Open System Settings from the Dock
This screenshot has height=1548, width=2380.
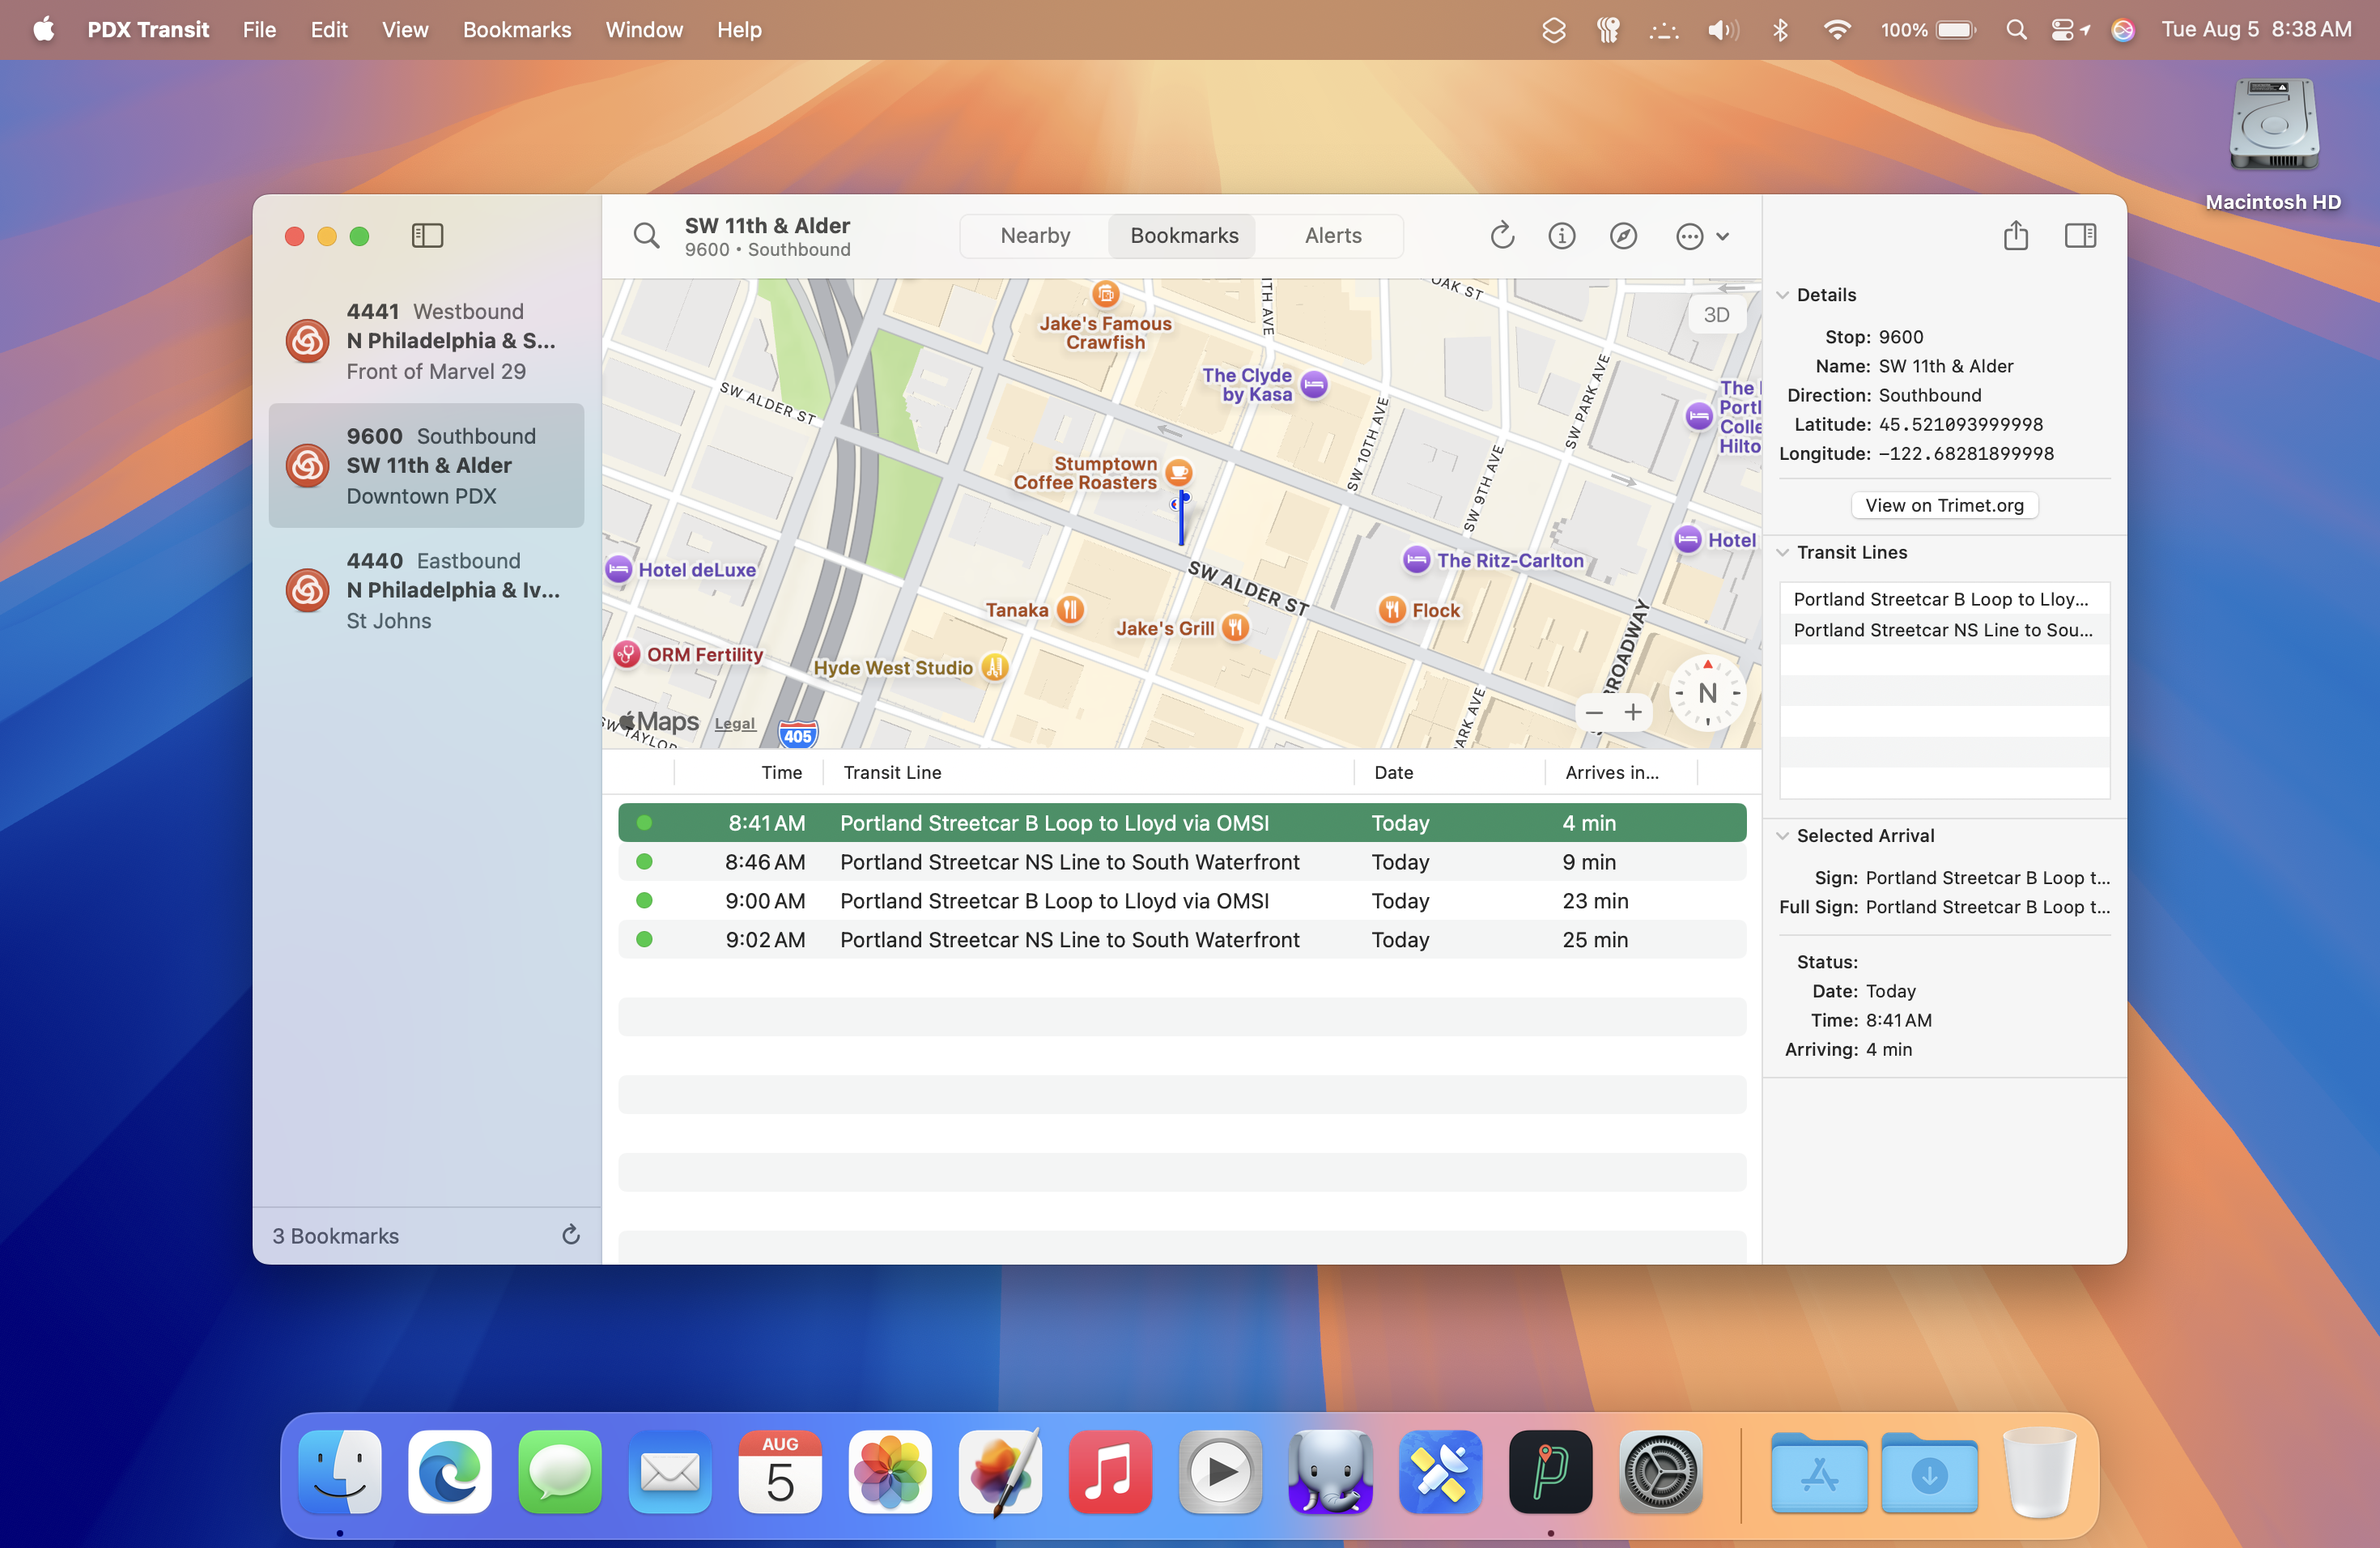click(x=1660, y=1470)
